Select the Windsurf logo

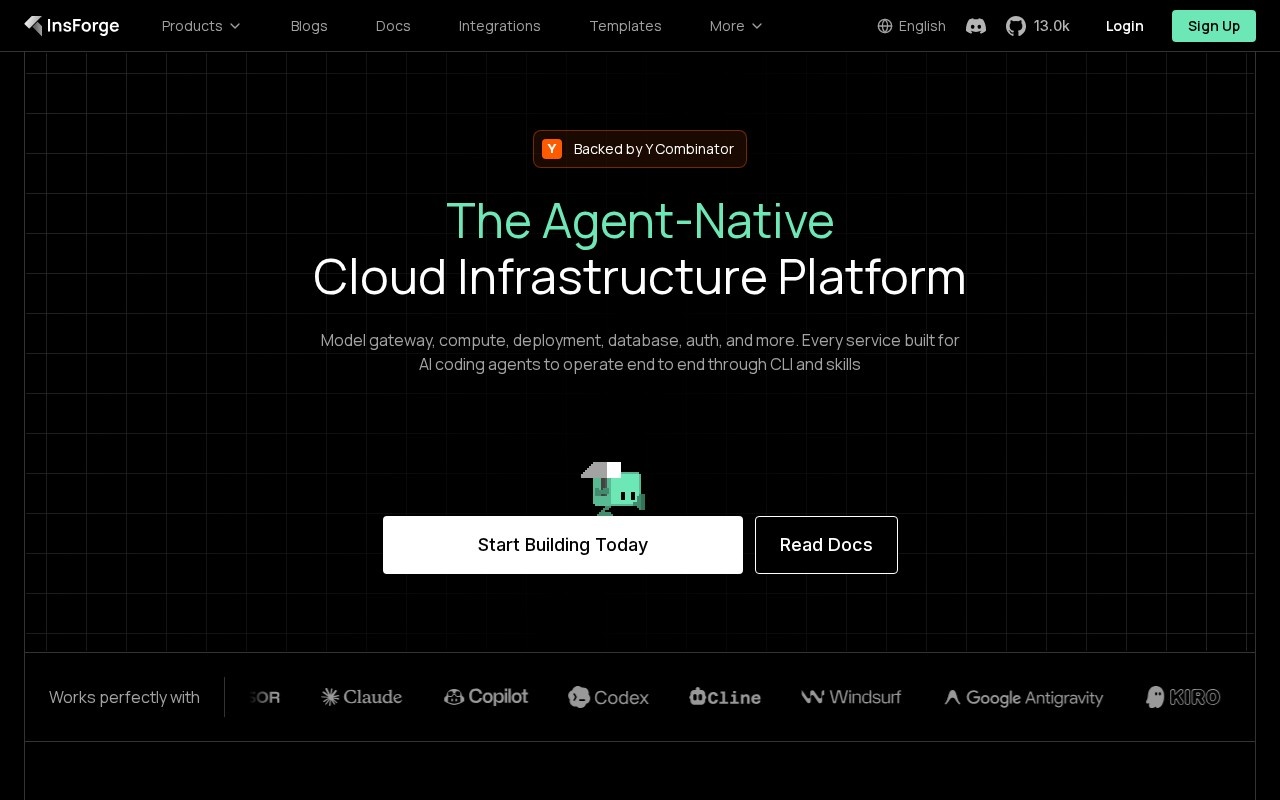point(851,697)
